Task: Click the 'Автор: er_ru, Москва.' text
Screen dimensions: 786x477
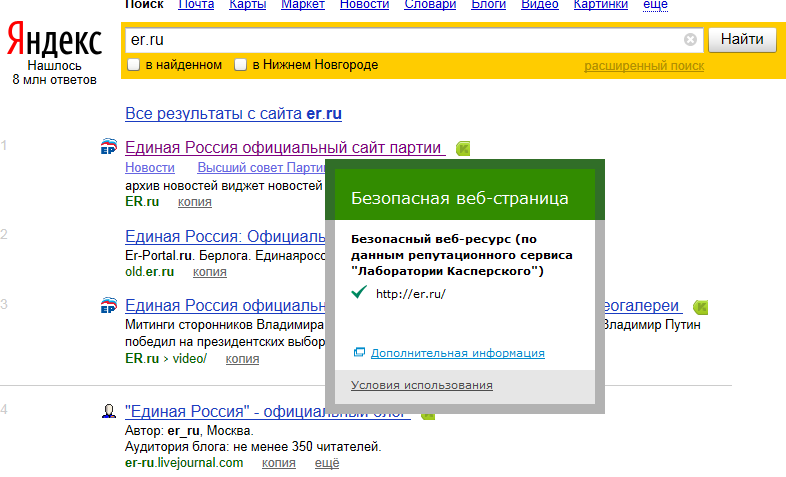Action: [189, 430]
